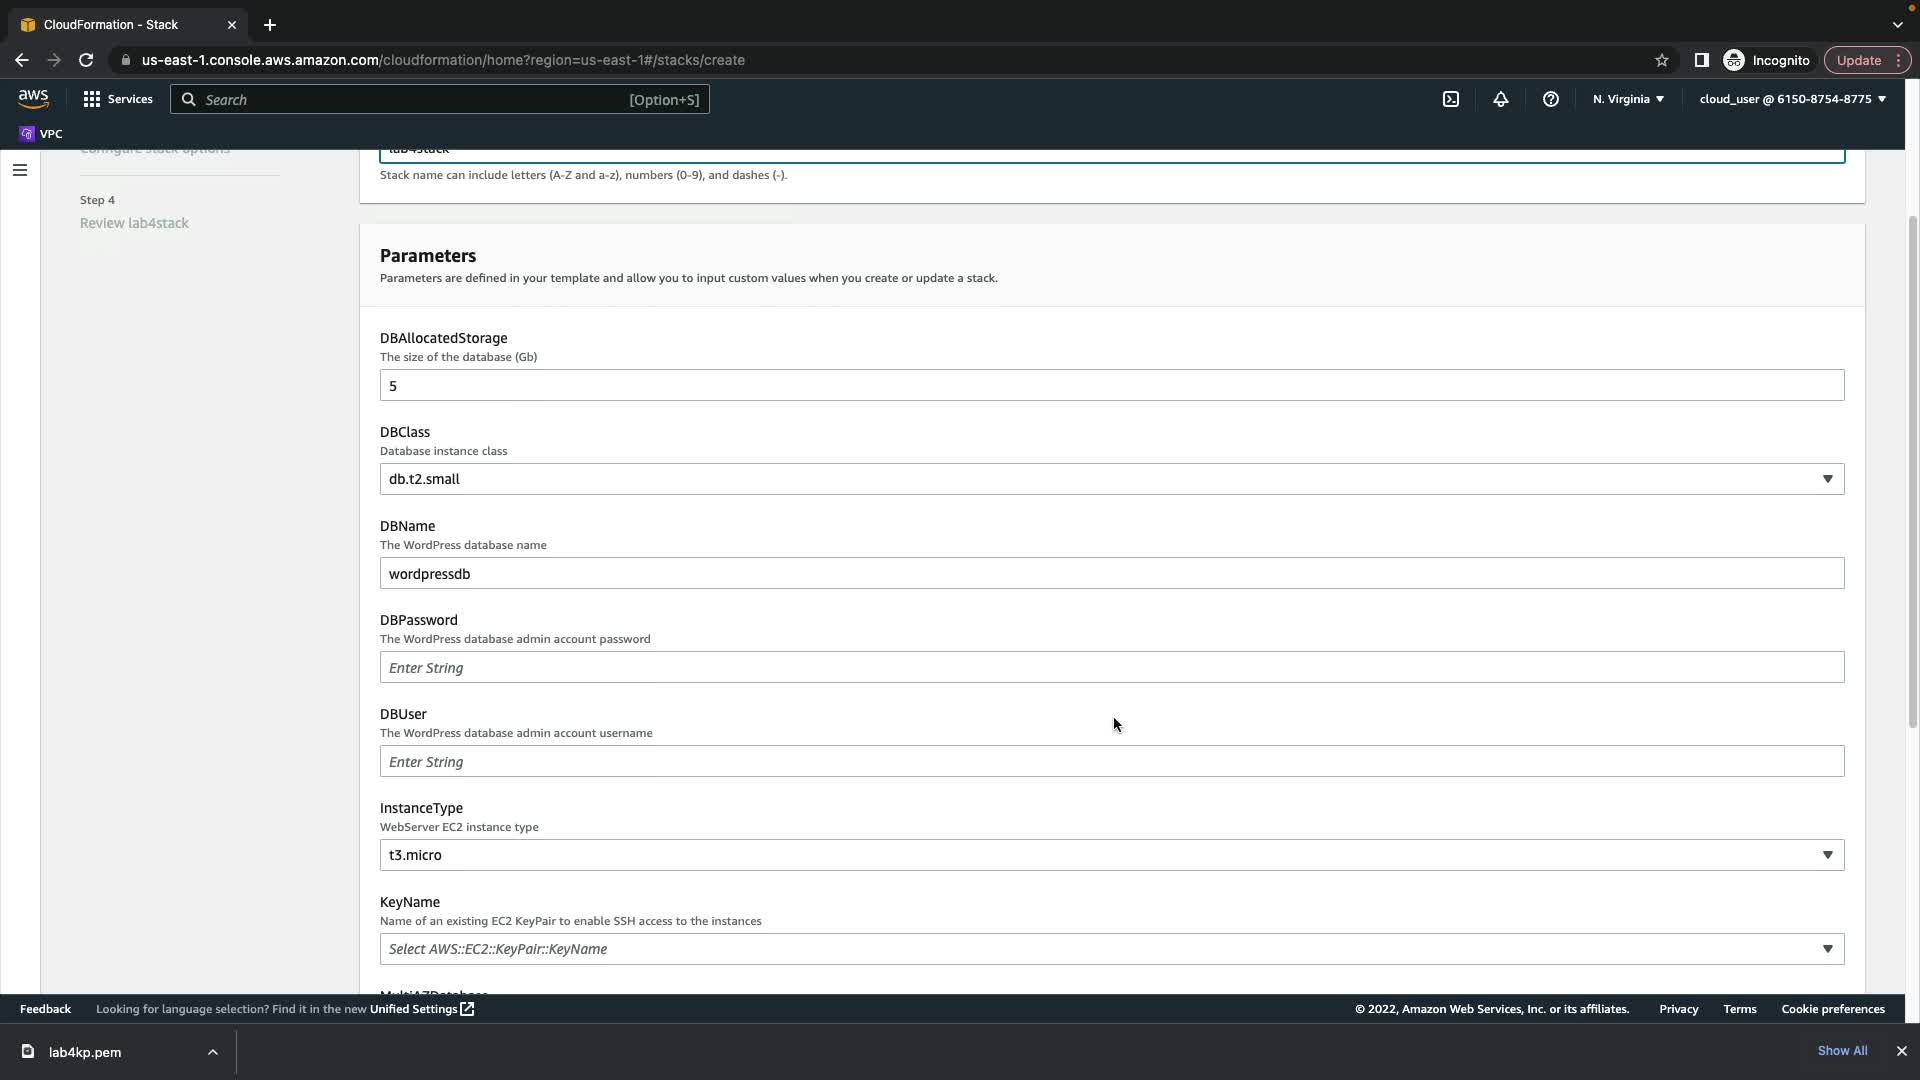Open a new browser tab
The width and height of the screenshot is (1920, 1080).
click(x=269, y=24)
